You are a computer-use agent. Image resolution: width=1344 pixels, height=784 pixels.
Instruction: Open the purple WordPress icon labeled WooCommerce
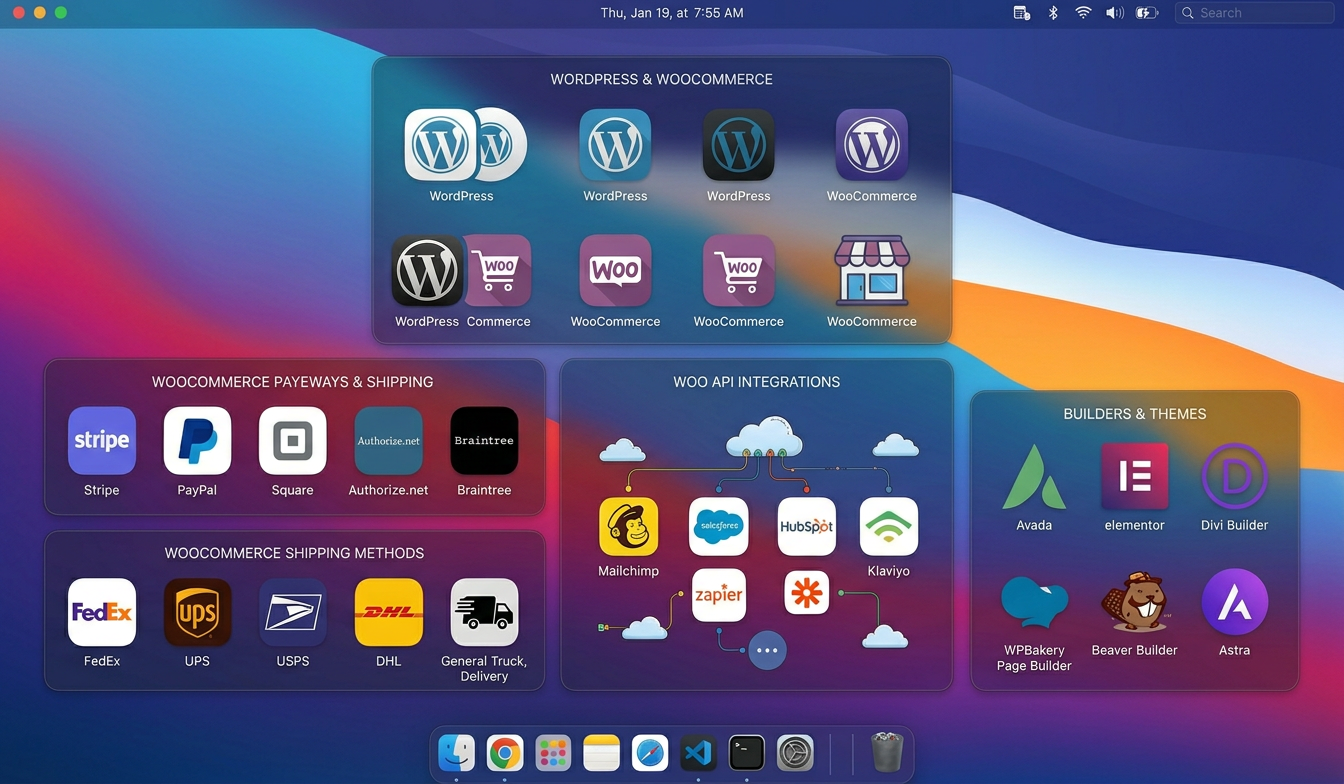871,145
